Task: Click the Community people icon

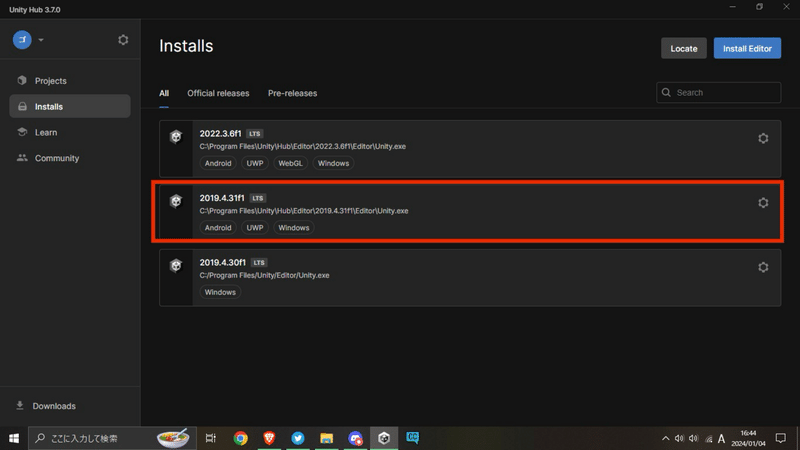Action: [22, 158]
